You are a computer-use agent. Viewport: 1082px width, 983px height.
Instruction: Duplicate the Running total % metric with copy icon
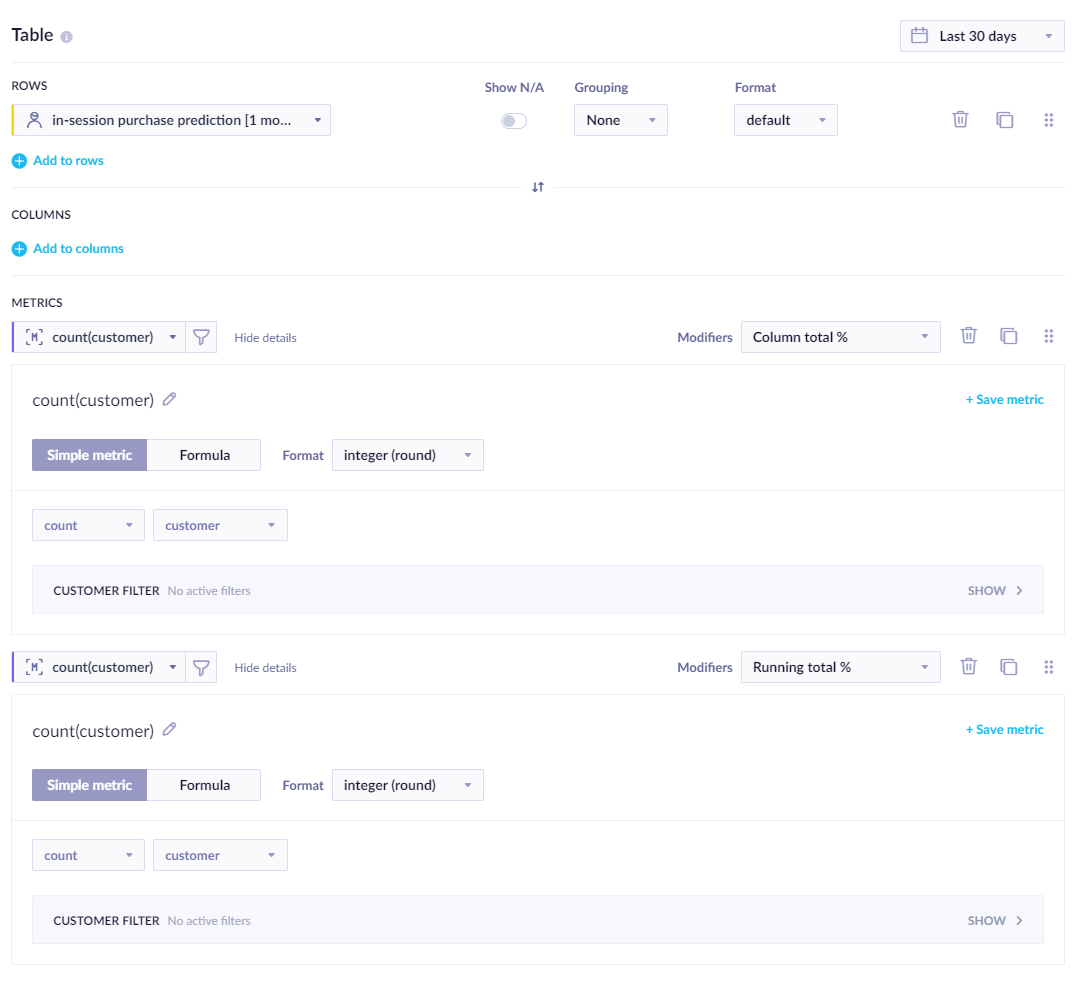point(1008,666)
